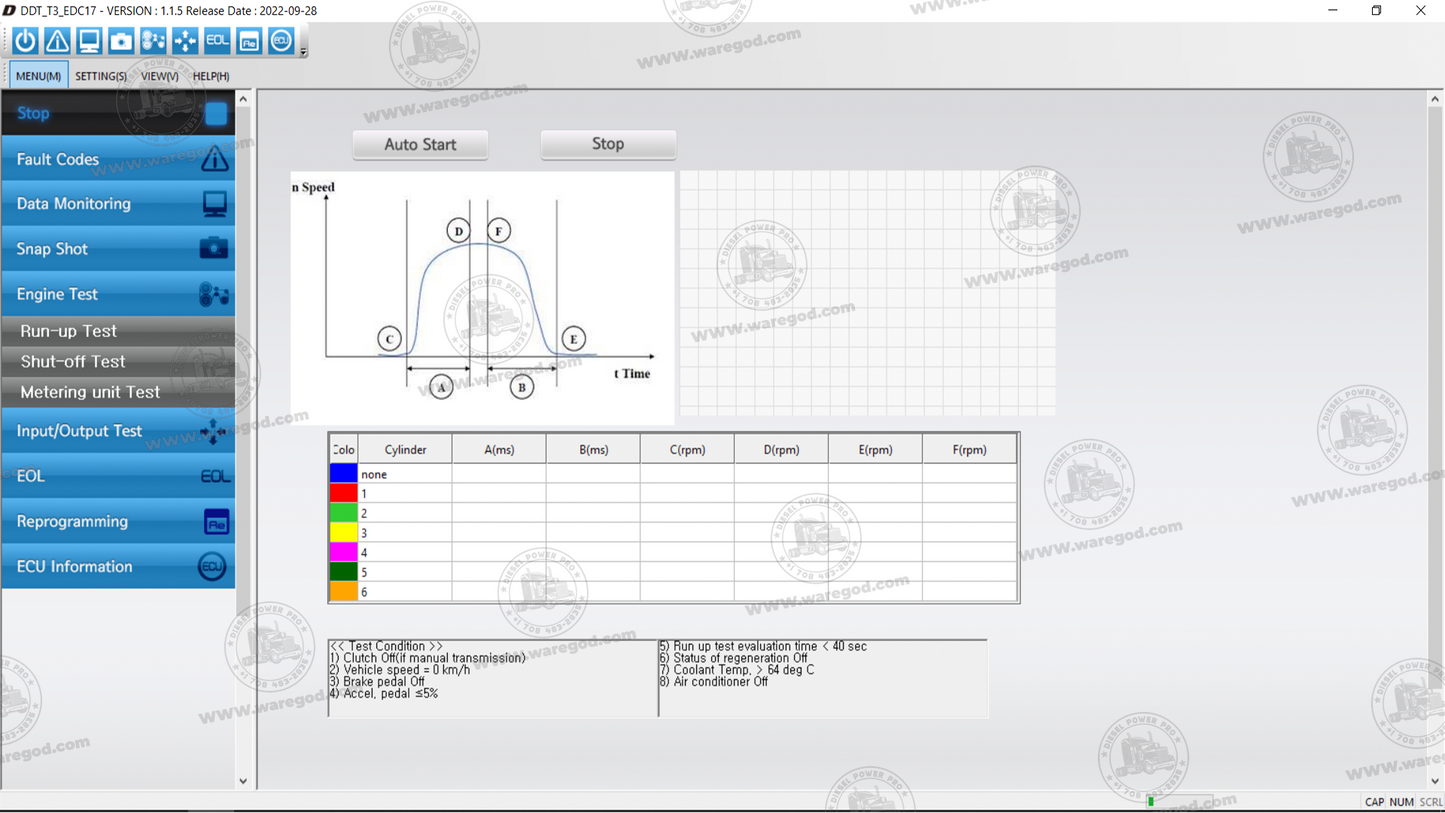Click the Data Monitoring monitor icon in toolbar
The width and height of the screenshot is (1445, 813).
pos(88,40)
